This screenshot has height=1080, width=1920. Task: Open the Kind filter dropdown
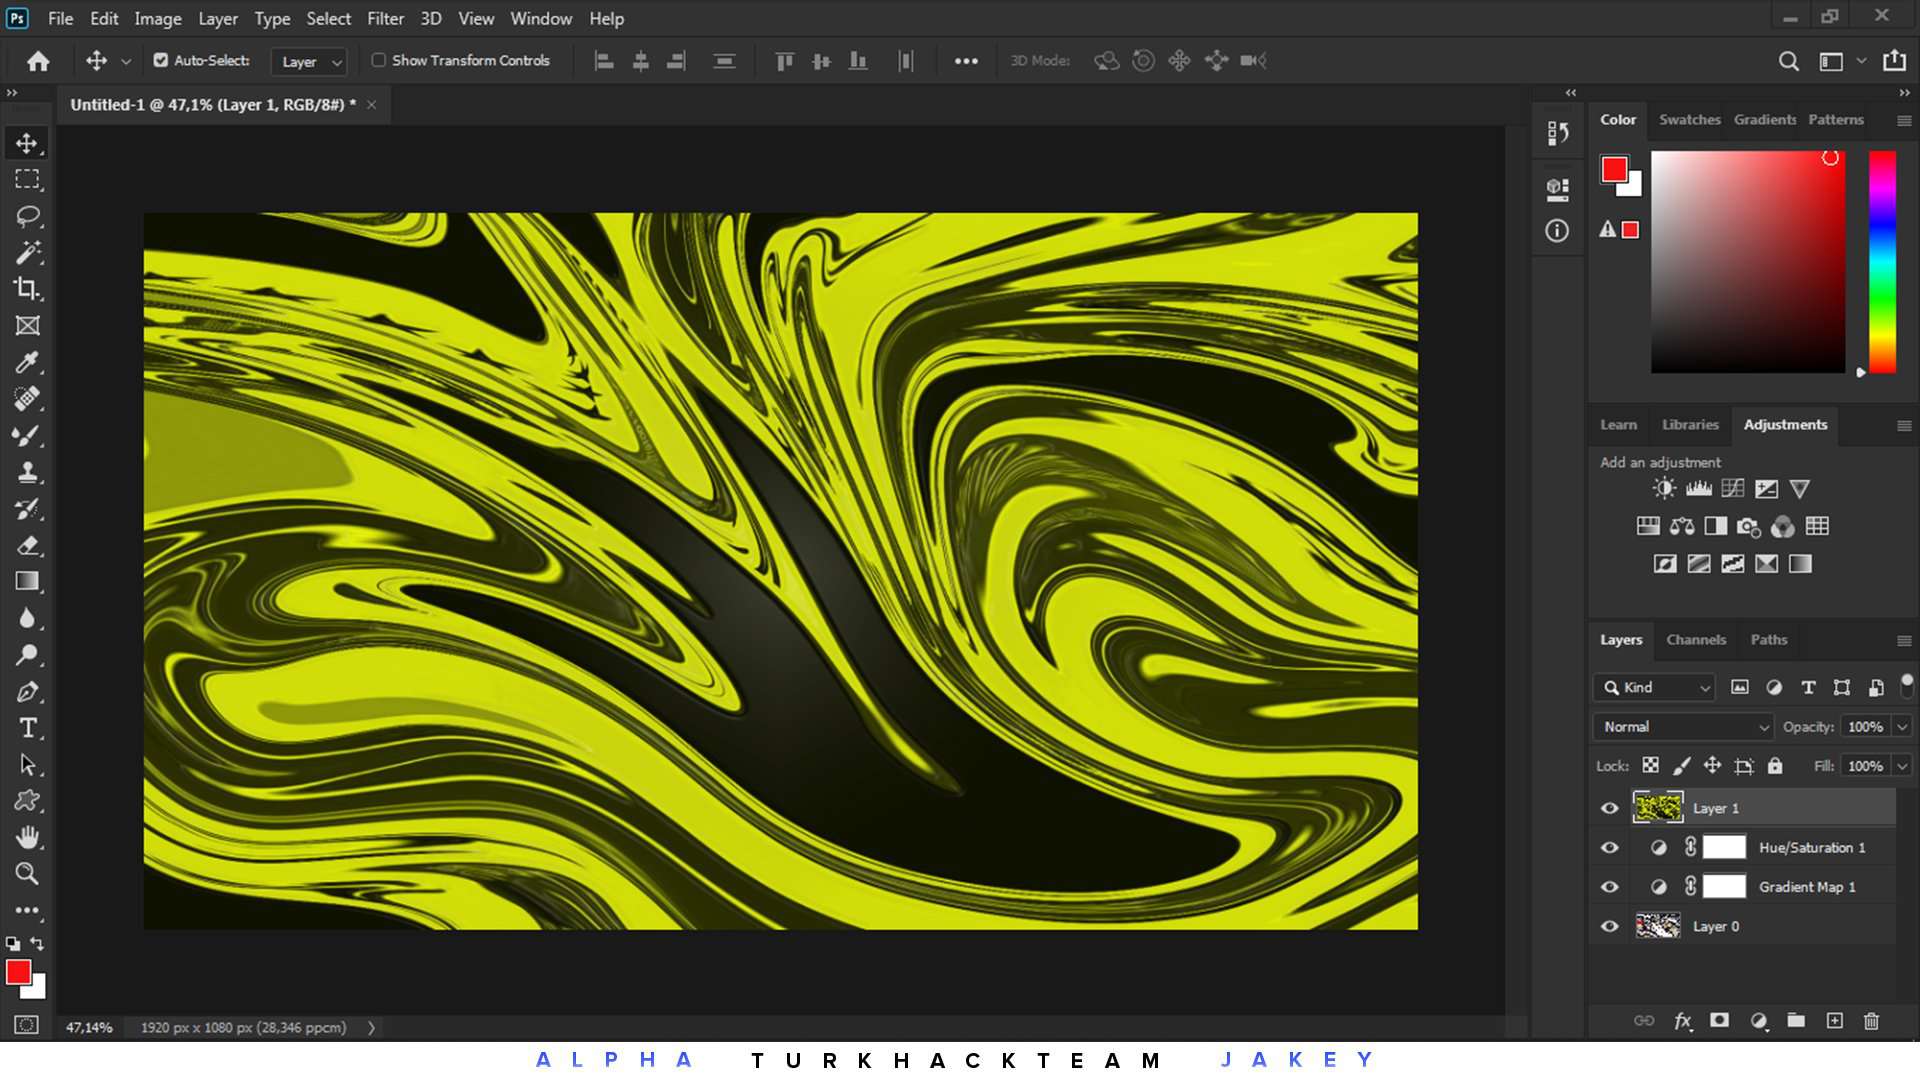point(1654,687)
